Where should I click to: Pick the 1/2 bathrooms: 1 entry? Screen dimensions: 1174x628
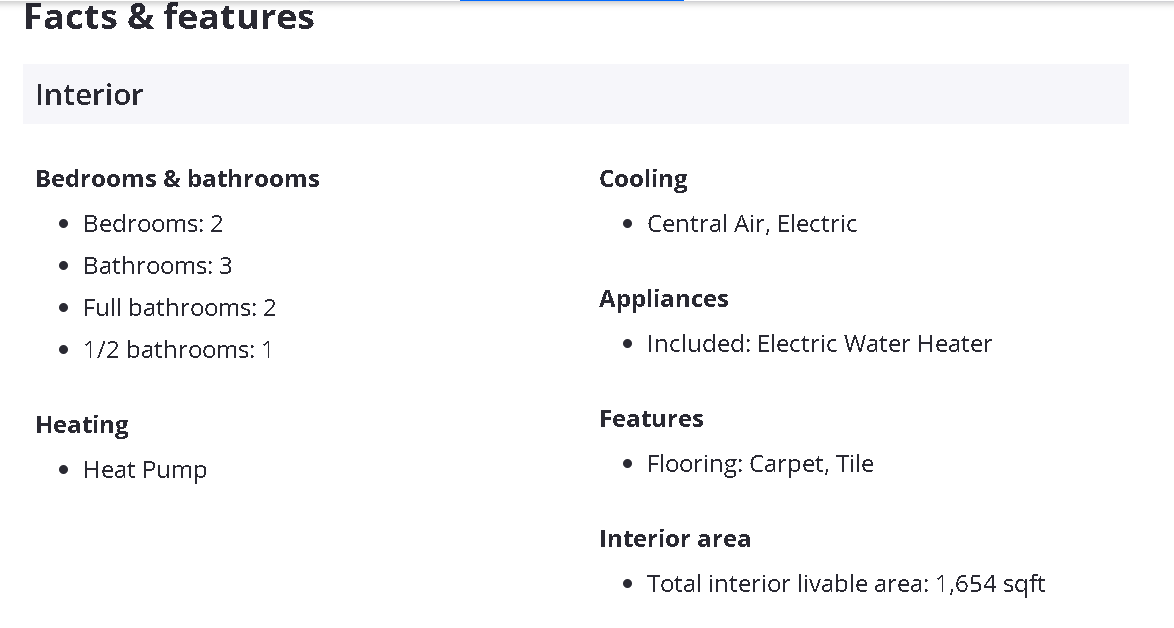tap(177, 350)
